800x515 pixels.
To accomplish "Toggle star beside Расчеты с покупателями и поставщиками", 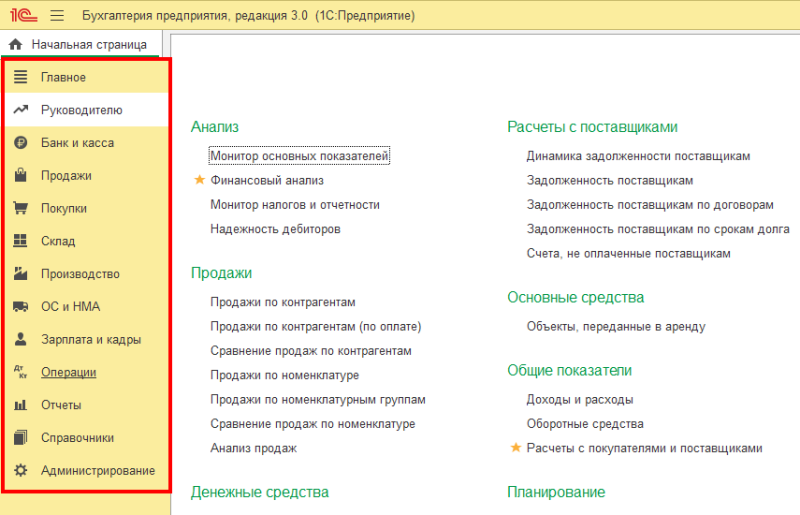I will pyautogui.click(x=516, y=448).
